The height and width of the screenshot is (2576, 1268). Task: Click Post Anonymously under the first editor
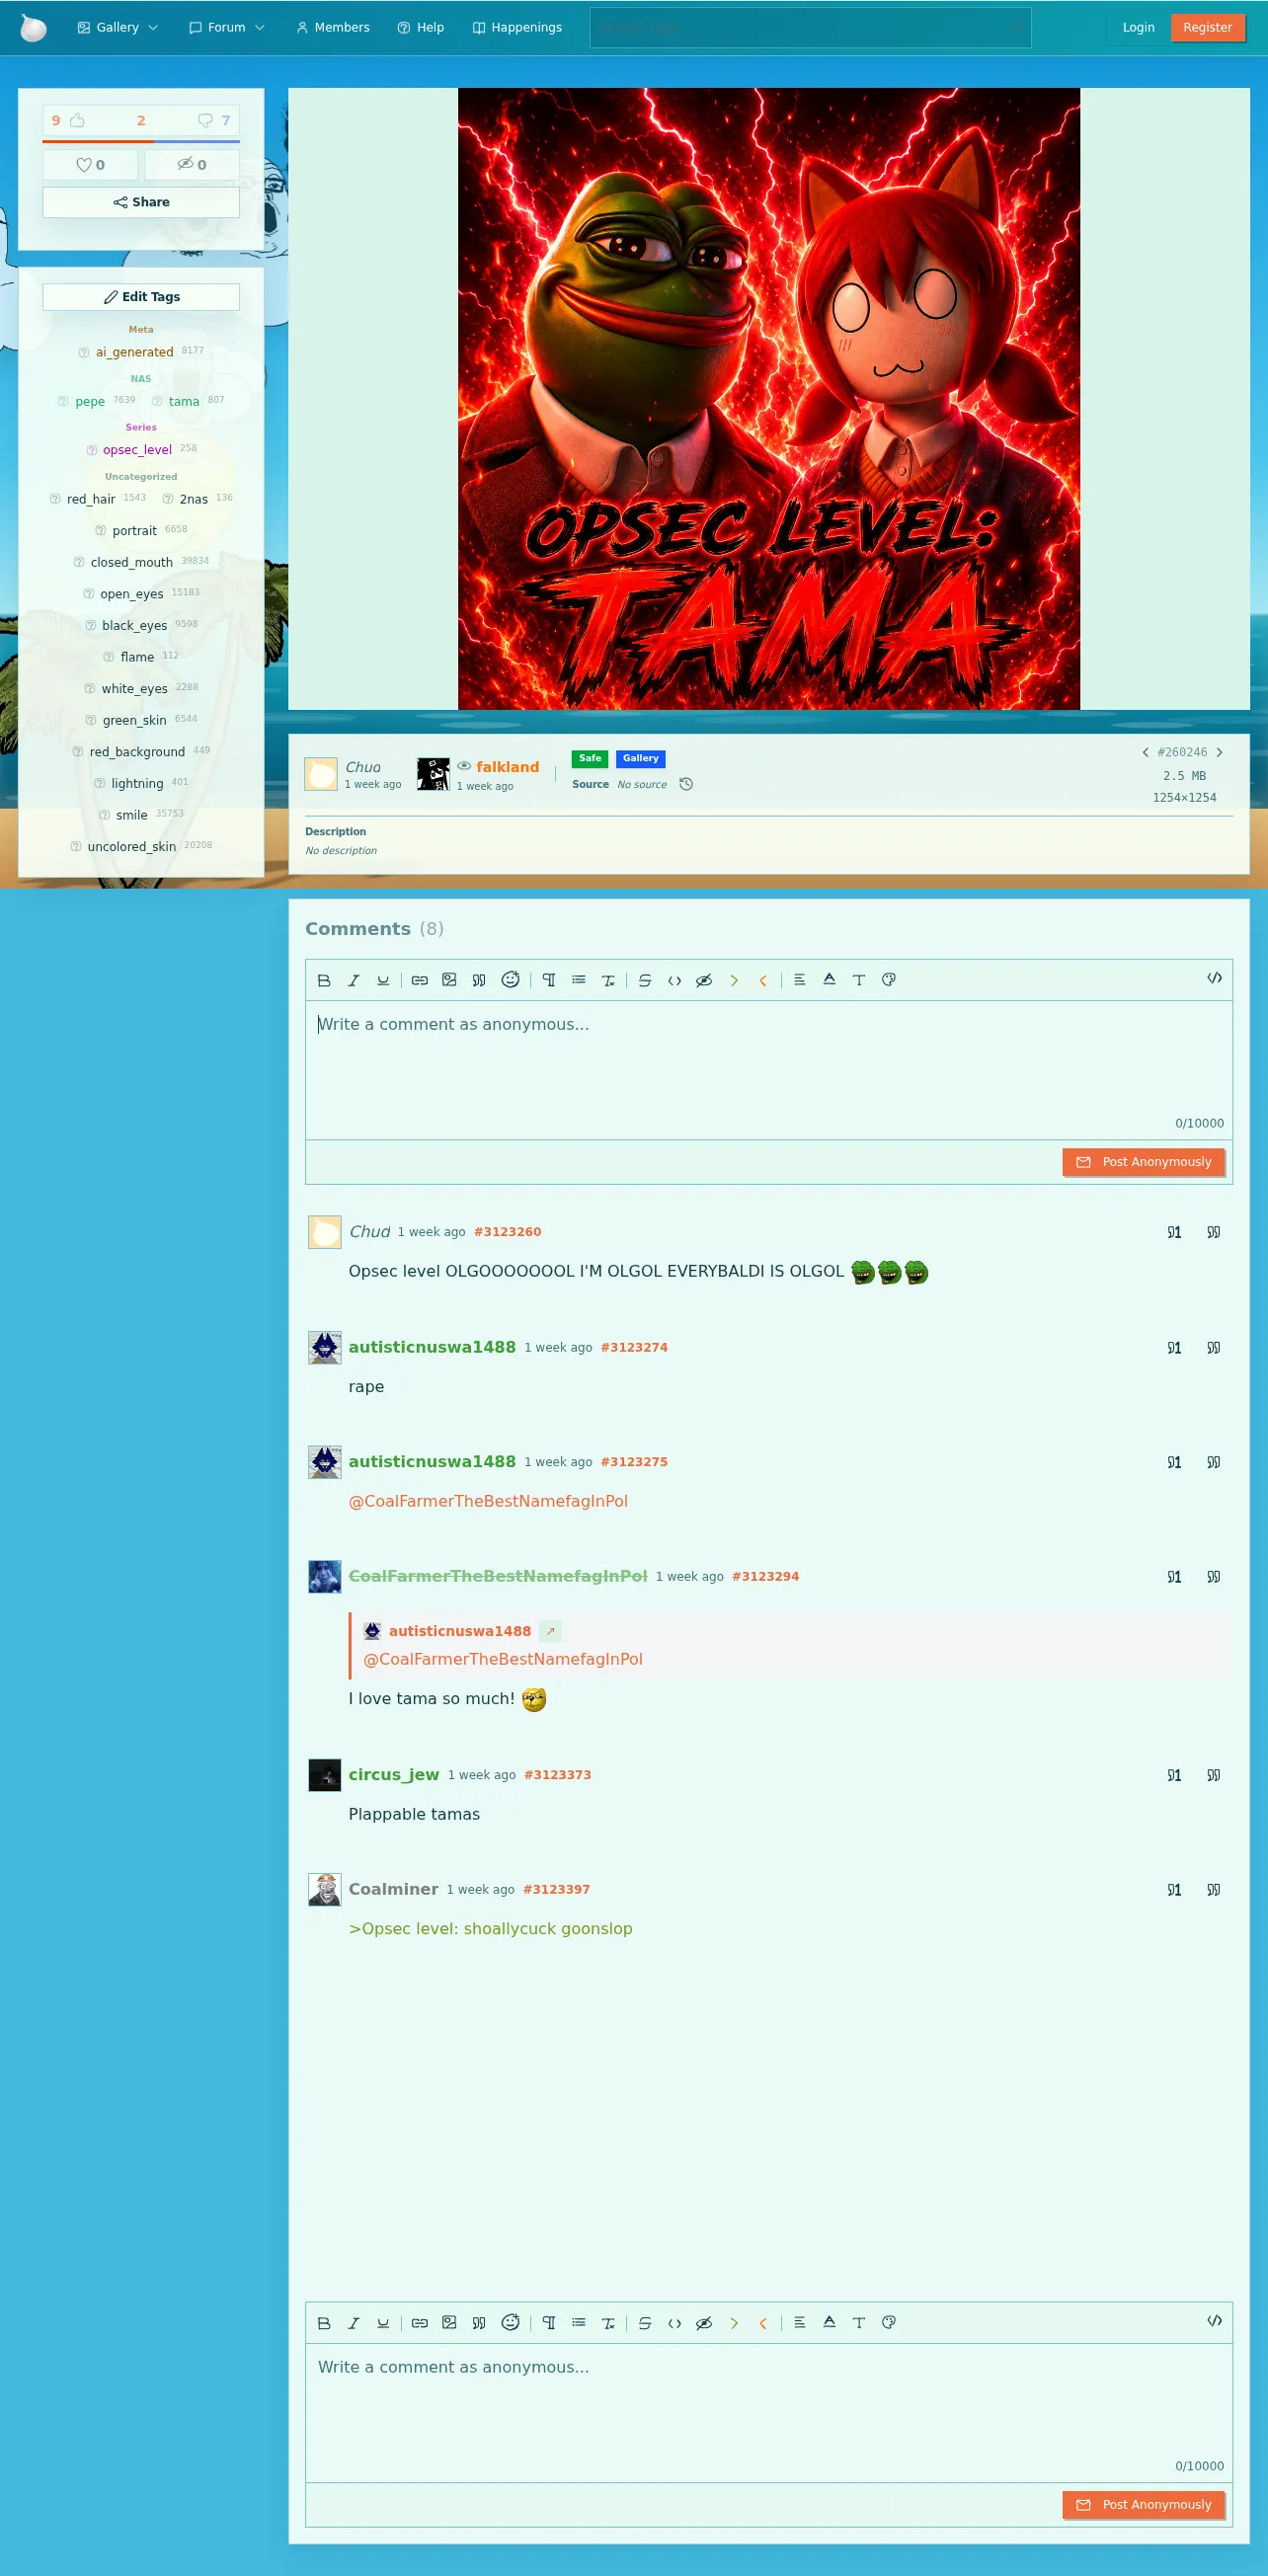[1143, 1162]
